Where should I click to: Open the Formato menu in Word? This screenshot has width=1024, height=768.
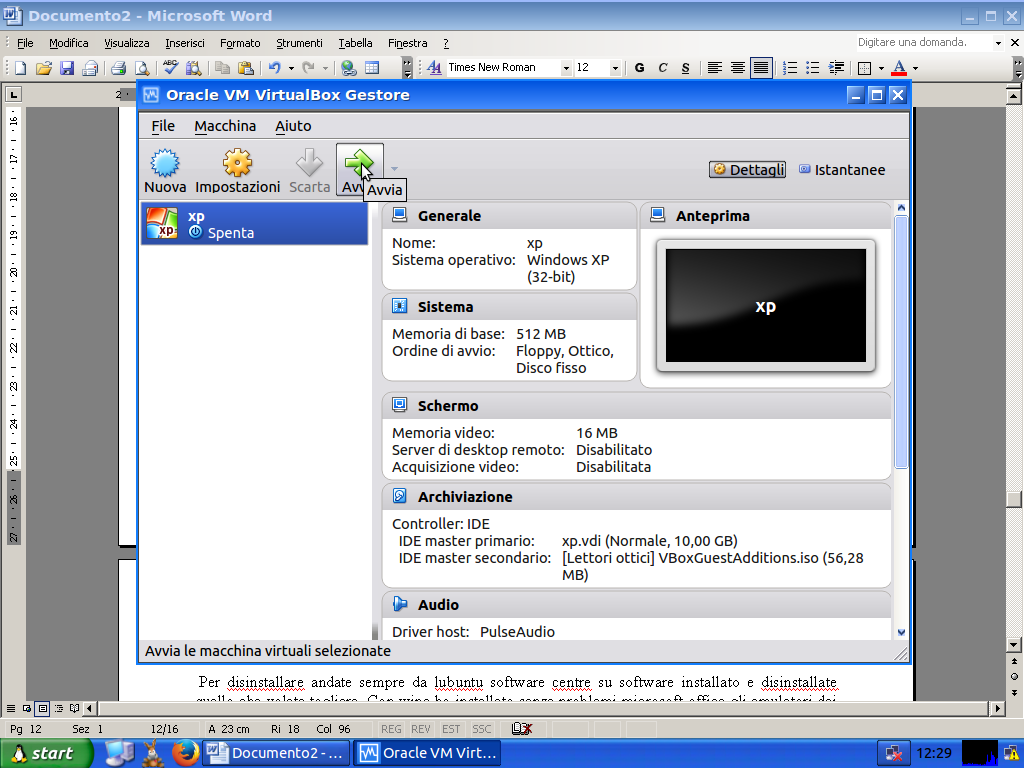tap(240, 43)
